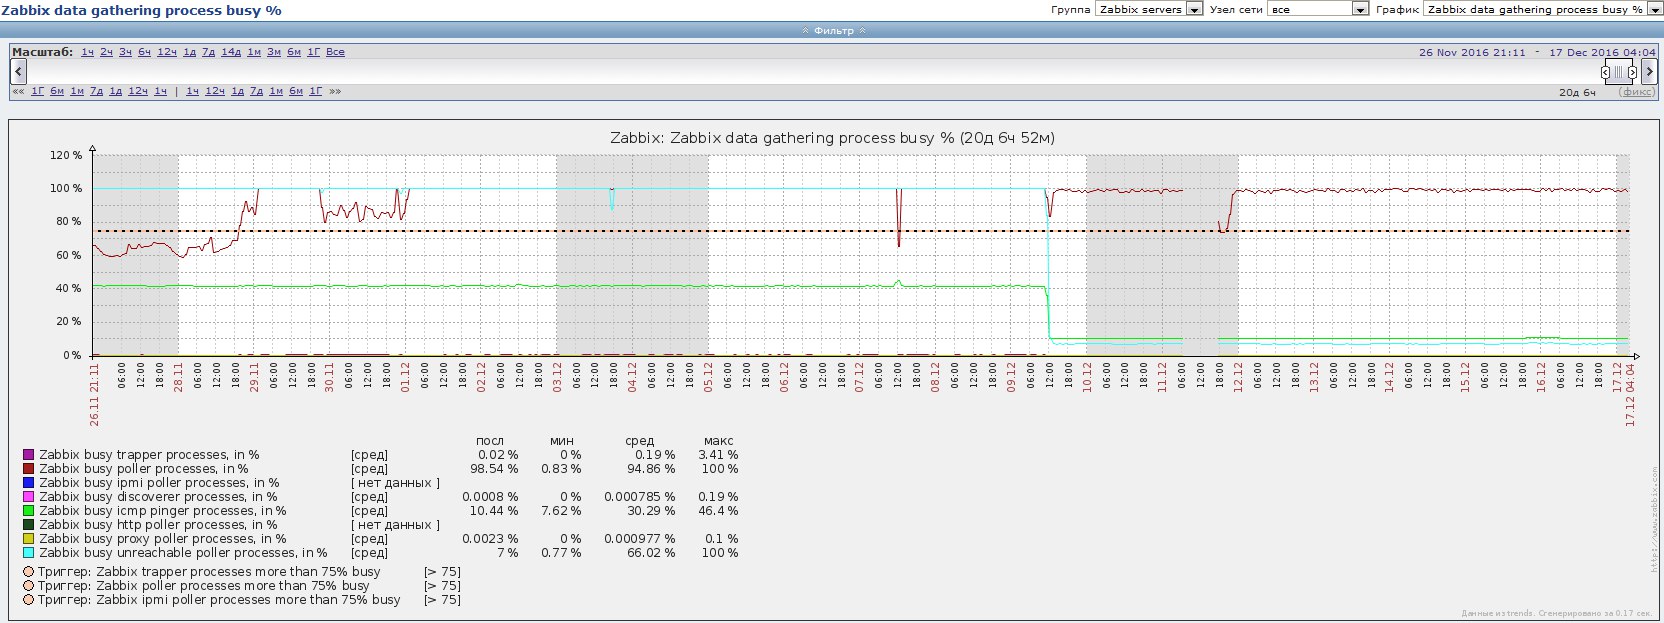
Task: Click the bright green swatch for icmp pinger processes
Action: click(29, 511)
